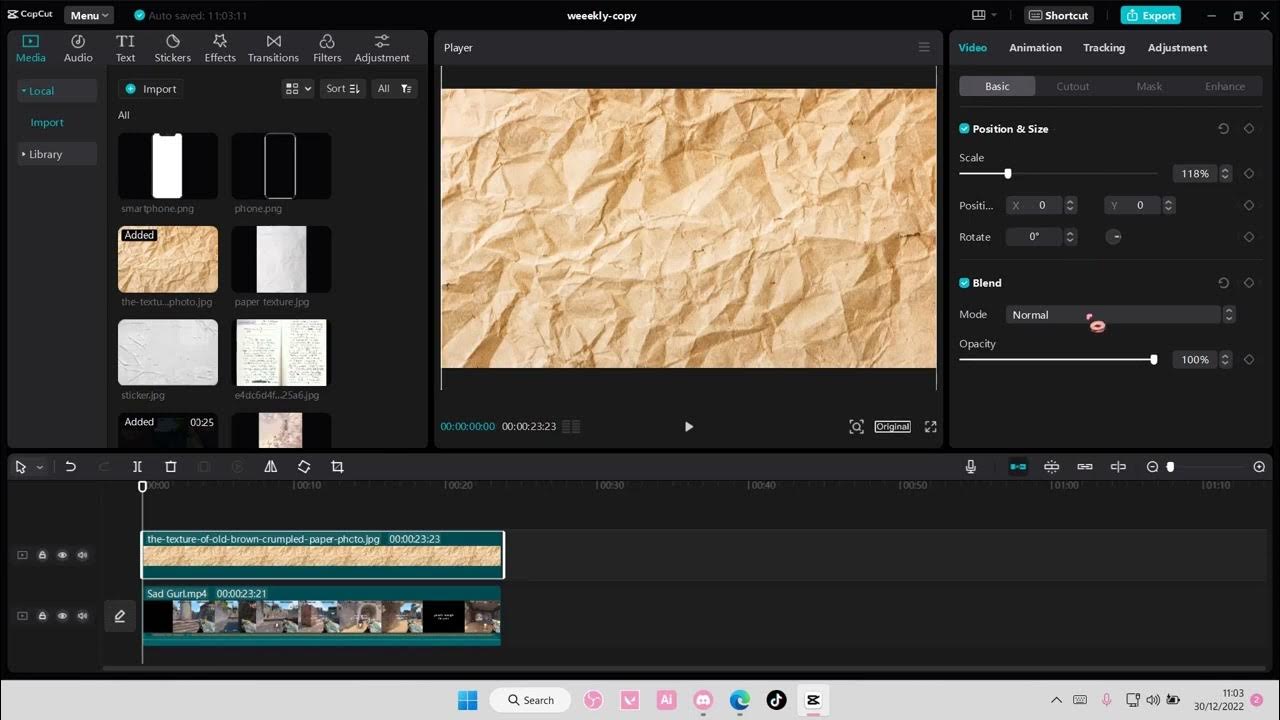Select the smartphone.png thumbnail
The image size is (1280, 720).
click(168, 166)
